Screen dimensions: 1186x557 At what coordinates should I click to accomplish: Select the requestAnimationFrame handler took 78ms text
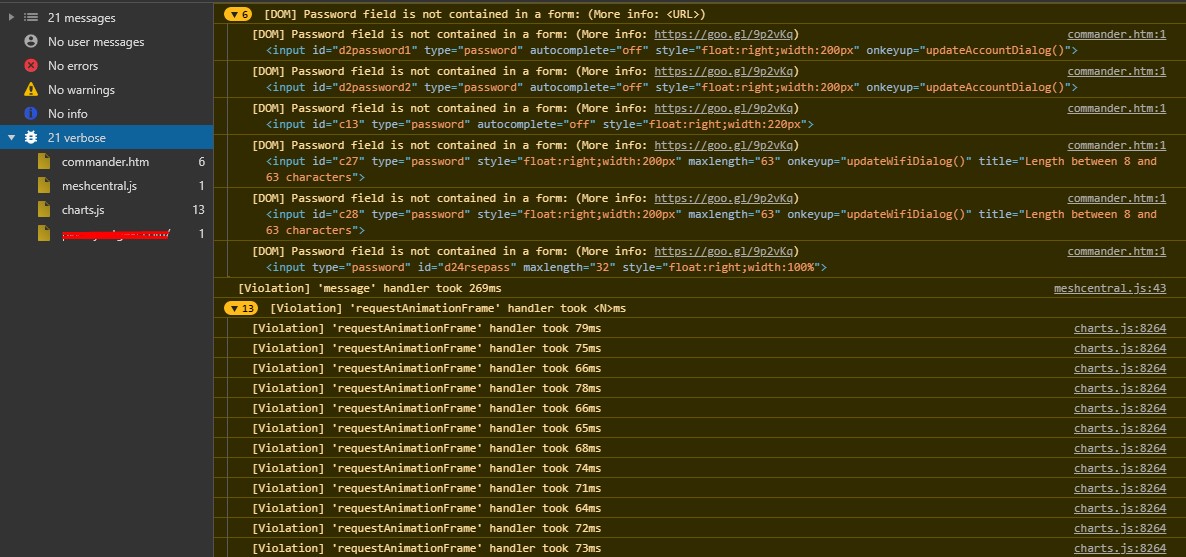[427, 388]
